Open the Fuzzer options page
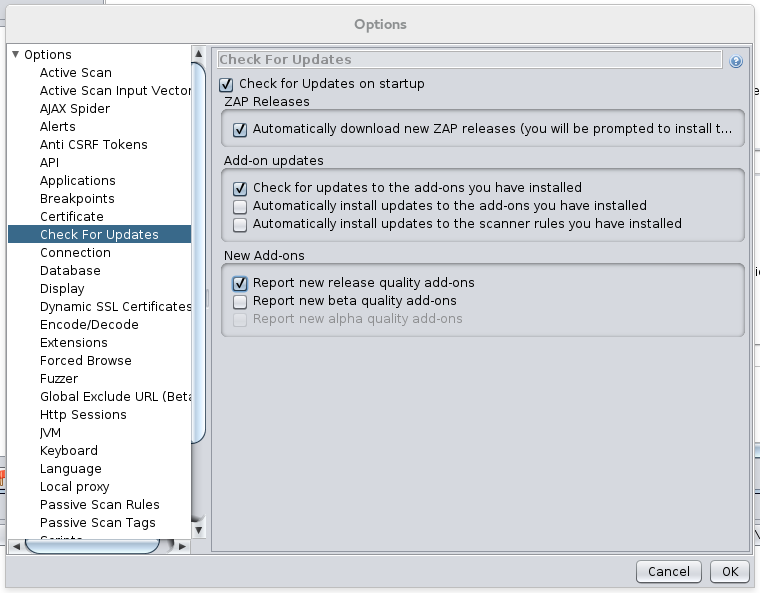The width and height of the screenshot is (760, 593). [x=59, y=379]
